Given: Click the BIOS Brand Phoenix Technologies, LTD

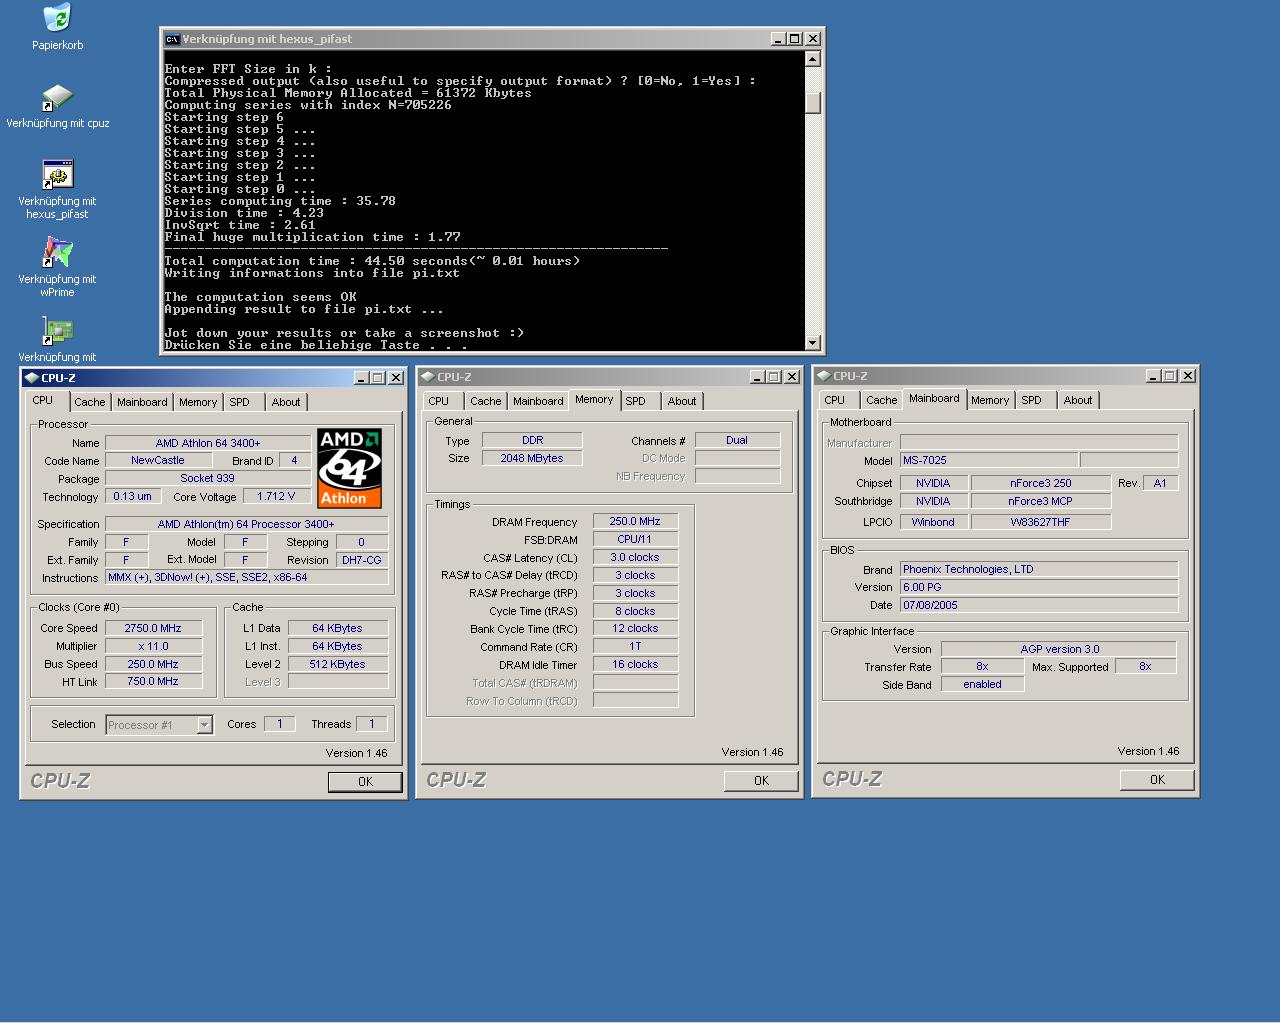Looking at the screenshot, I should click(1039, 569).
